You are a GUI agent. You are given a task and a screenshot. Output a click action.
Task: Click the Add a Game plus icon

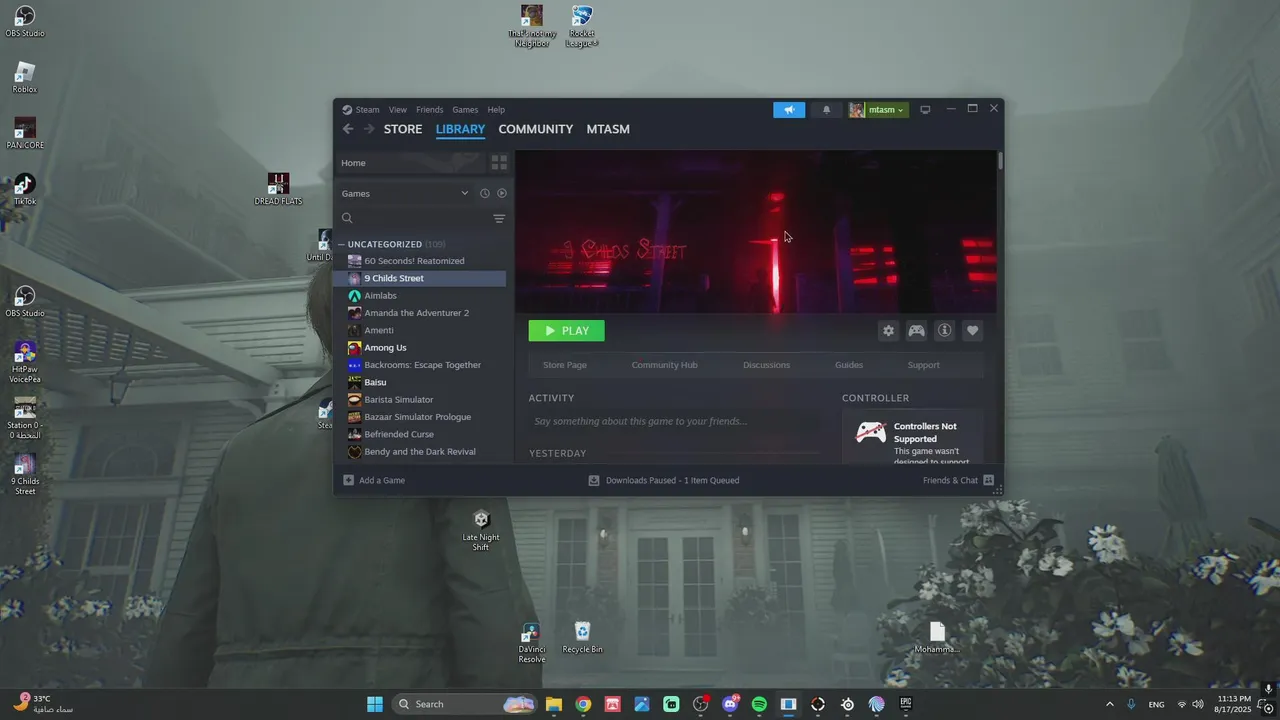(x=348, y=480)
